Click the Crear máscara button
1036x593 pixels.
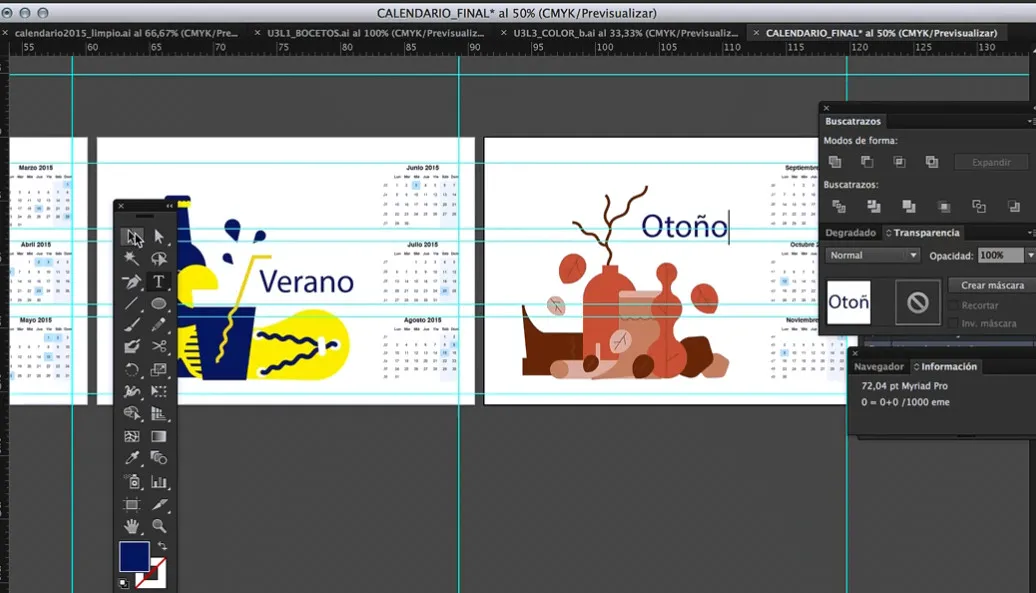click(x=991, y=285)
